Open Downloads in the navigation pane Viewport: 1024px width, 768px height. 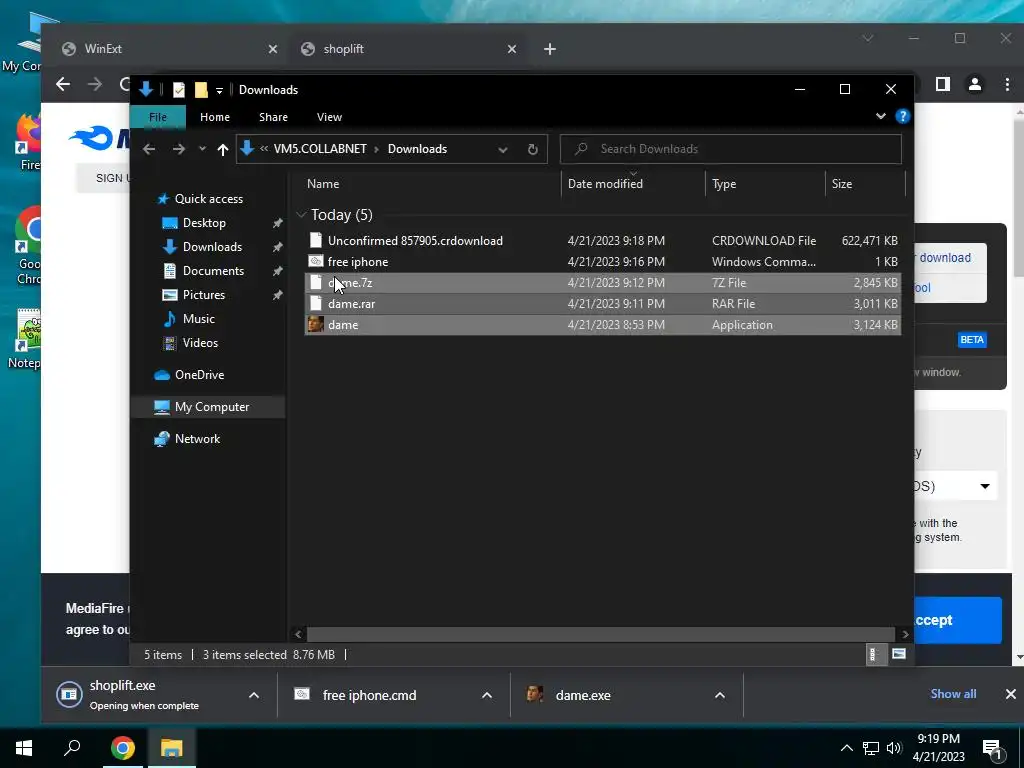click(212, 246)
